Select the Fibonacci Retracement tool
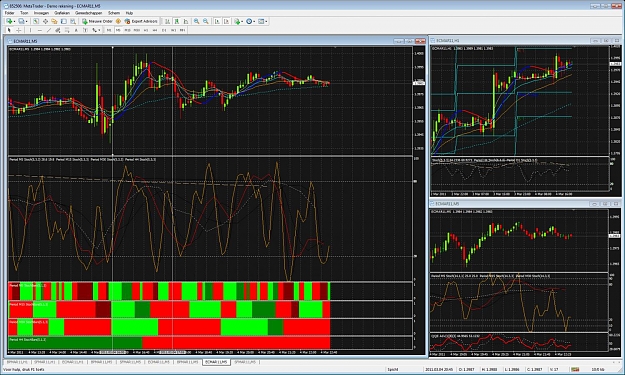Viewport: 625px width, 375px height. [67, 30]
